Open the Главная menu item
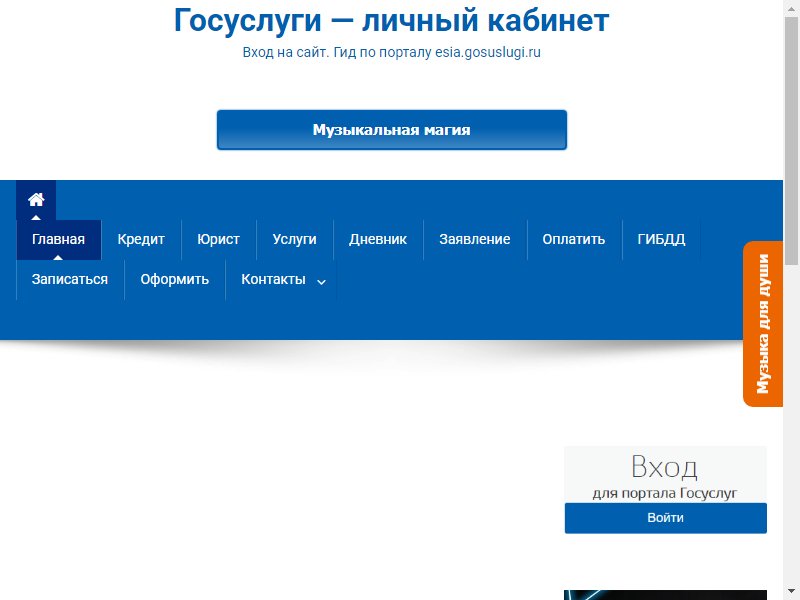800x600 pixels. point(59,239)
